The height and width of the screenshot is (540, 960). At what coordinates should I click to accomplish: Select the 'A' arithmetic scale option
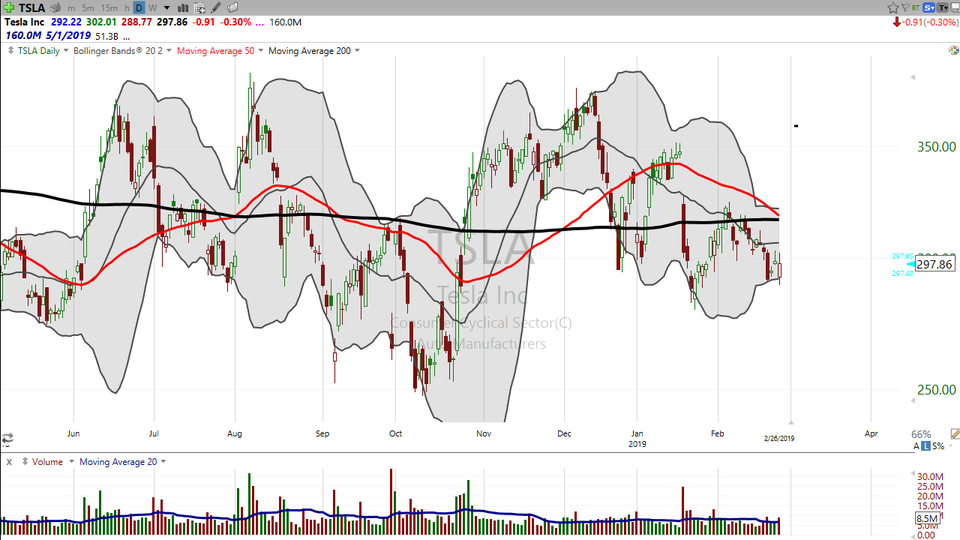tap(917, 446)
